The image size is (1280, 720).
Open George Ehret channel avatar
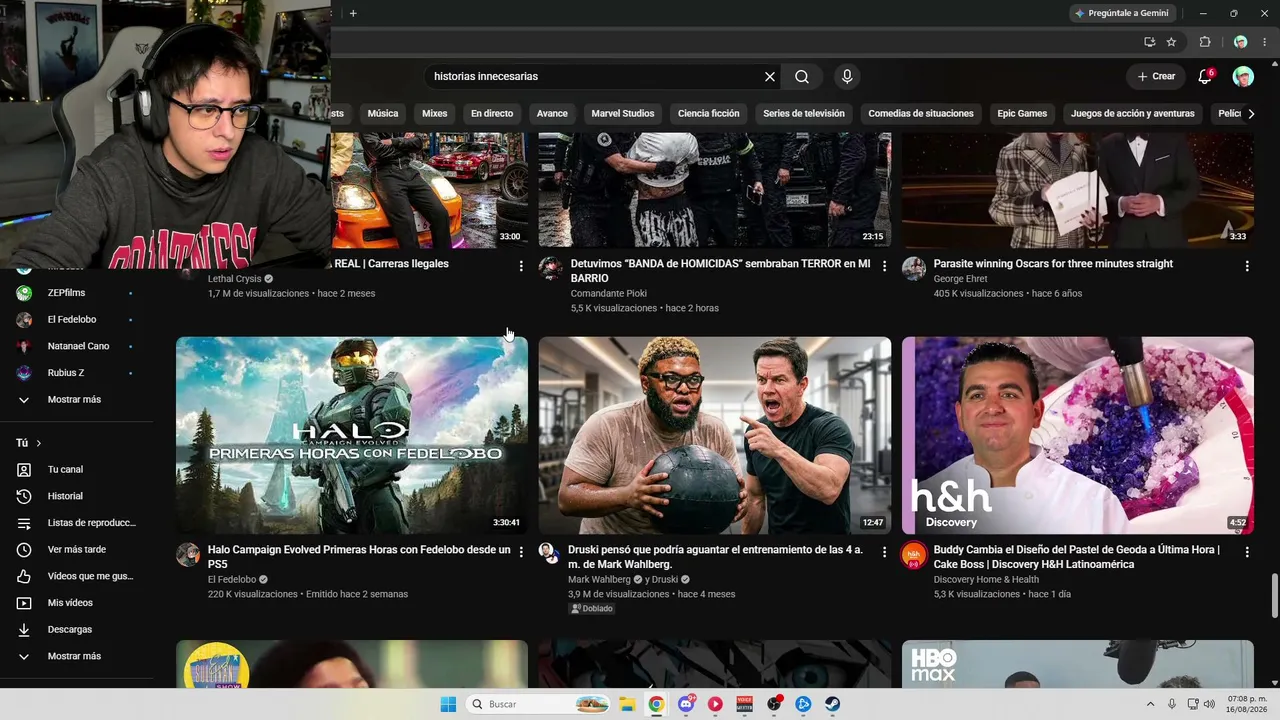[x=914, y=268]
